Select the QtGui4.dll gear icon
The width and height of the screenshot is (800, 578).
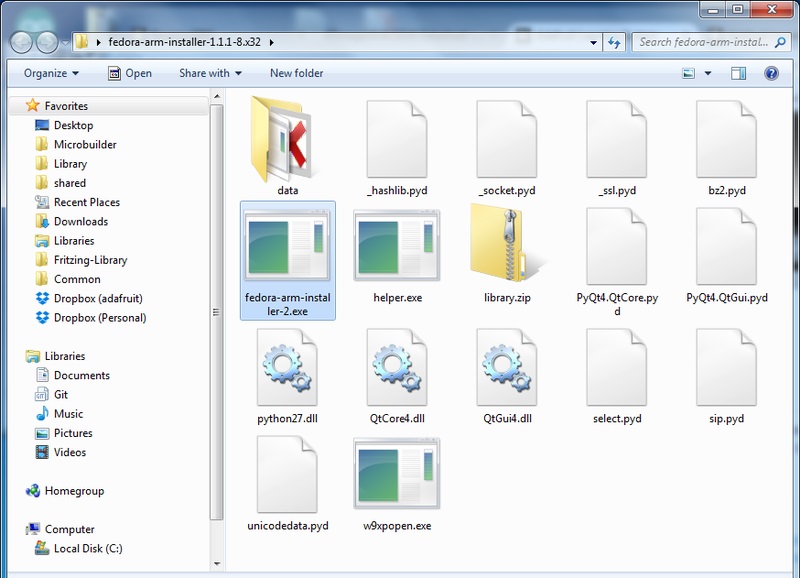507,367
